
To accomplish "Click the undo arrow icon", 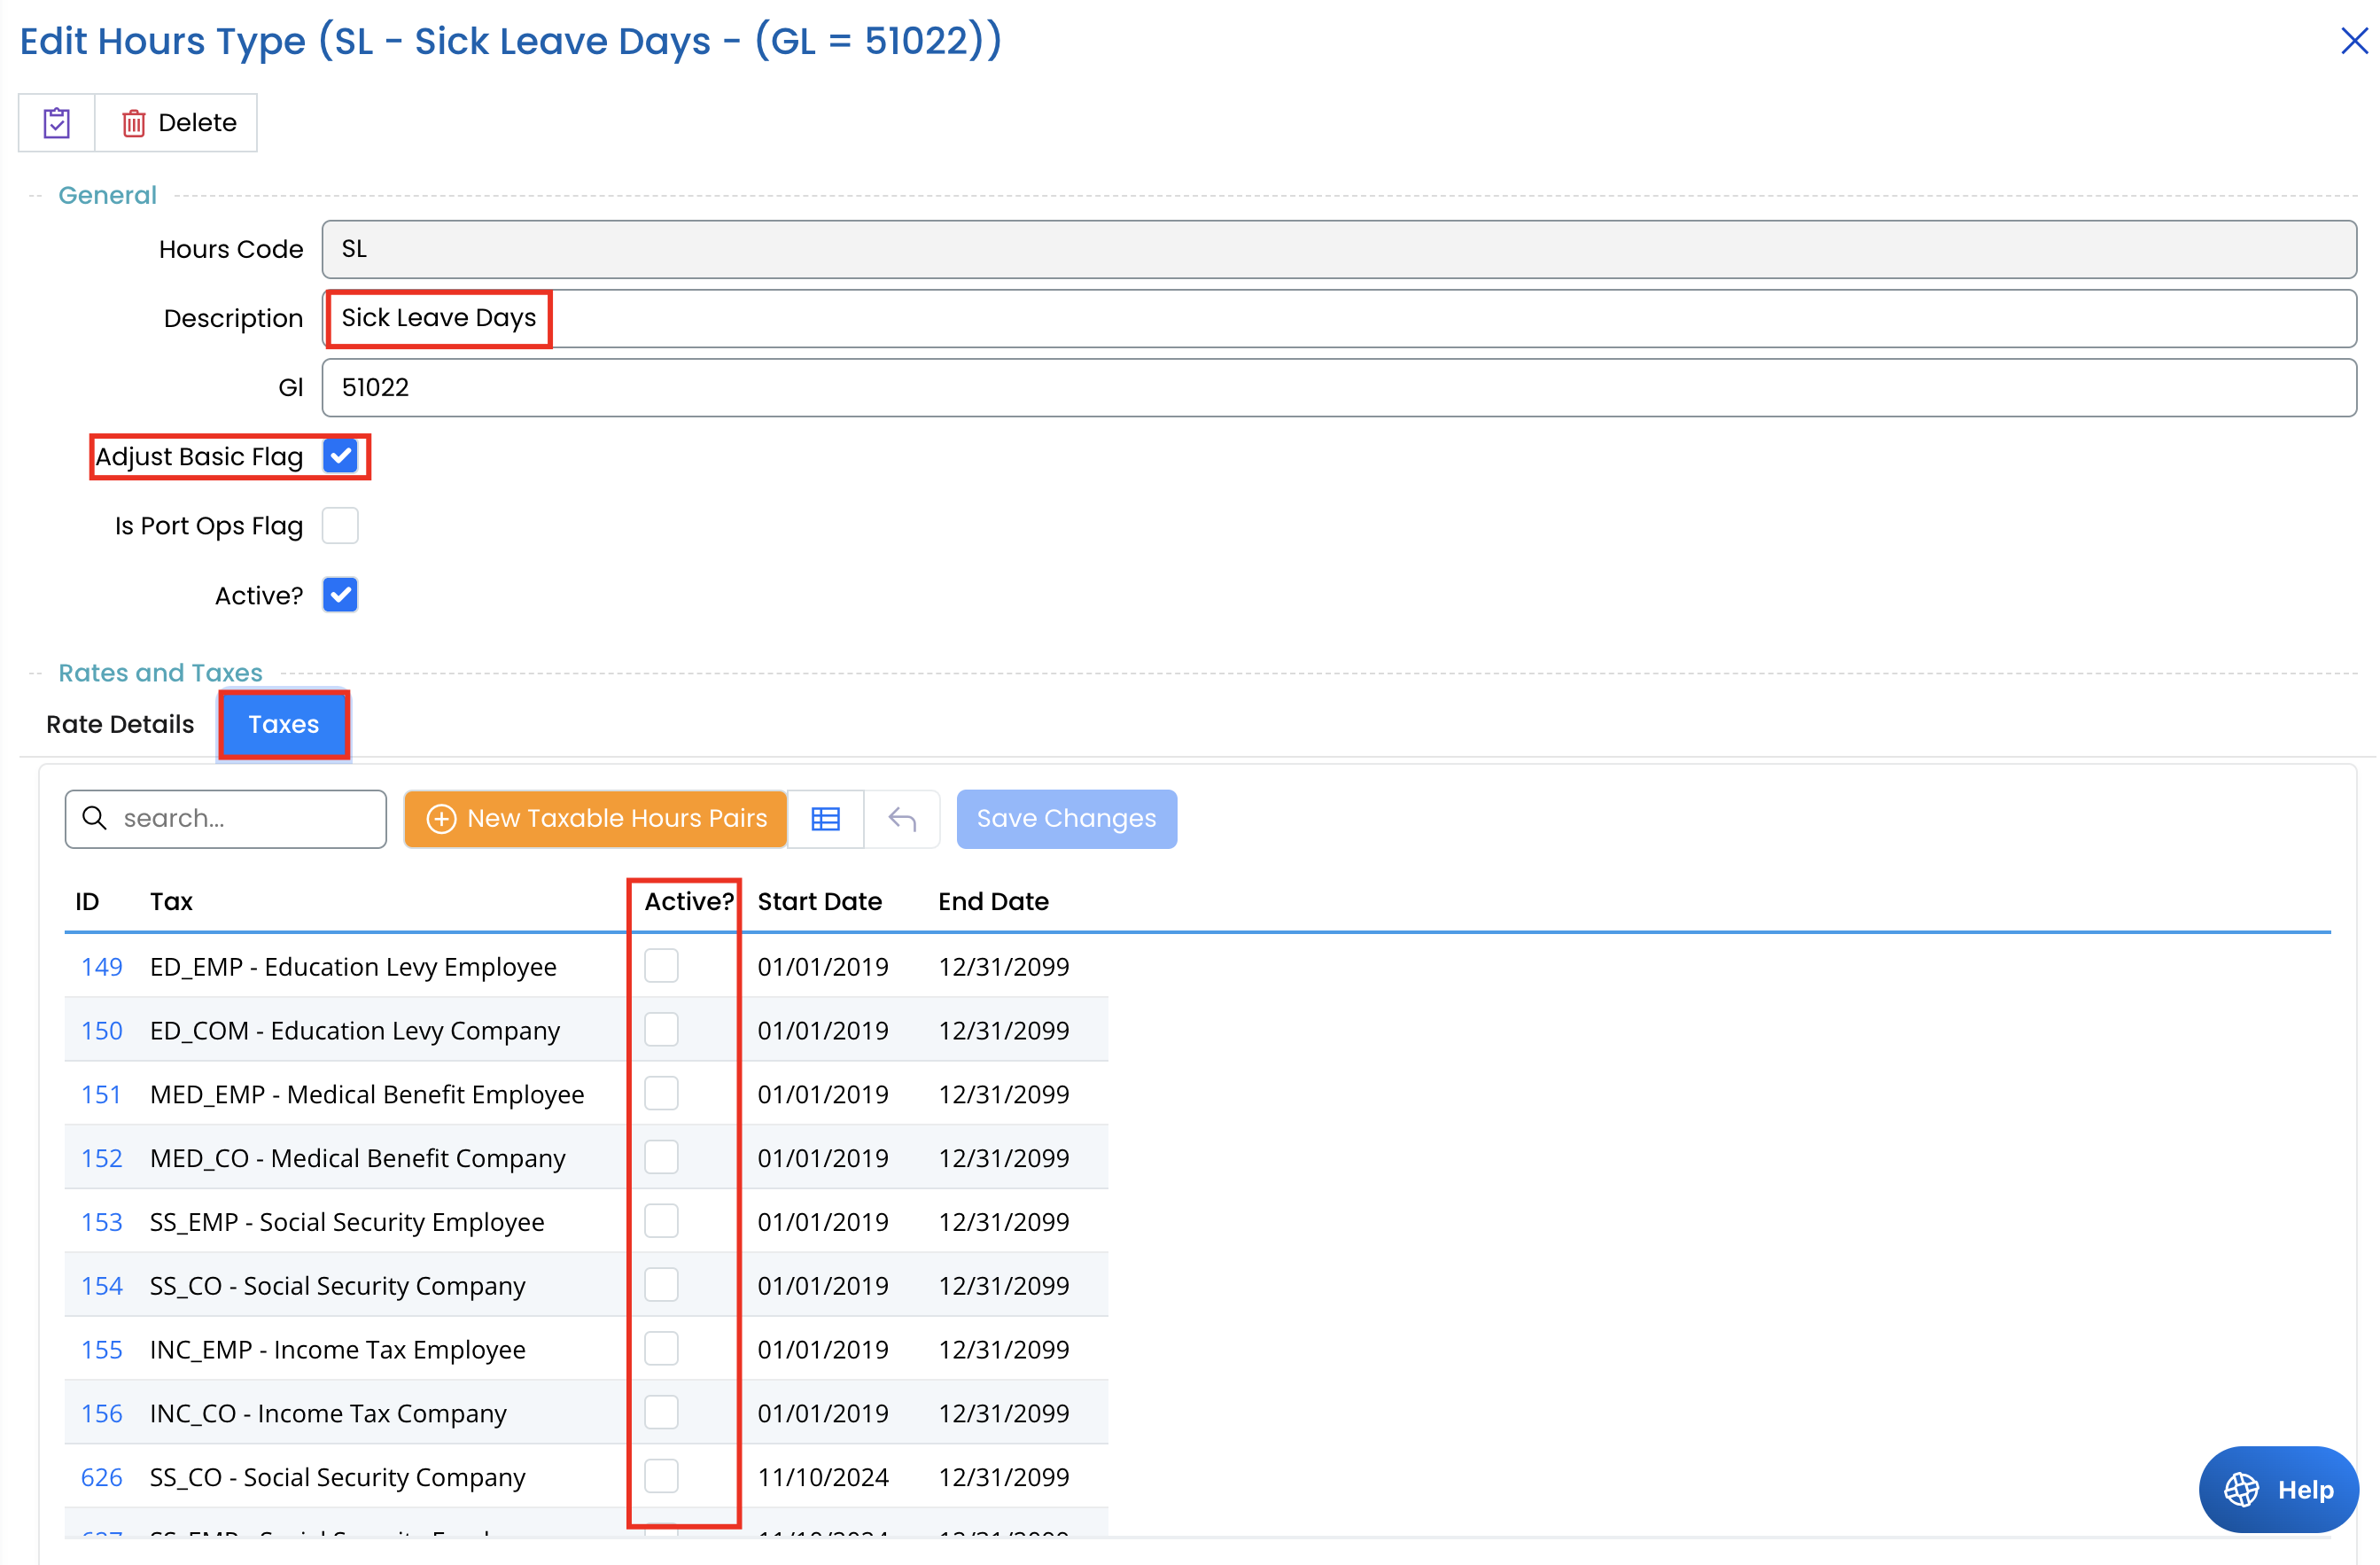I will pos(902,819).
